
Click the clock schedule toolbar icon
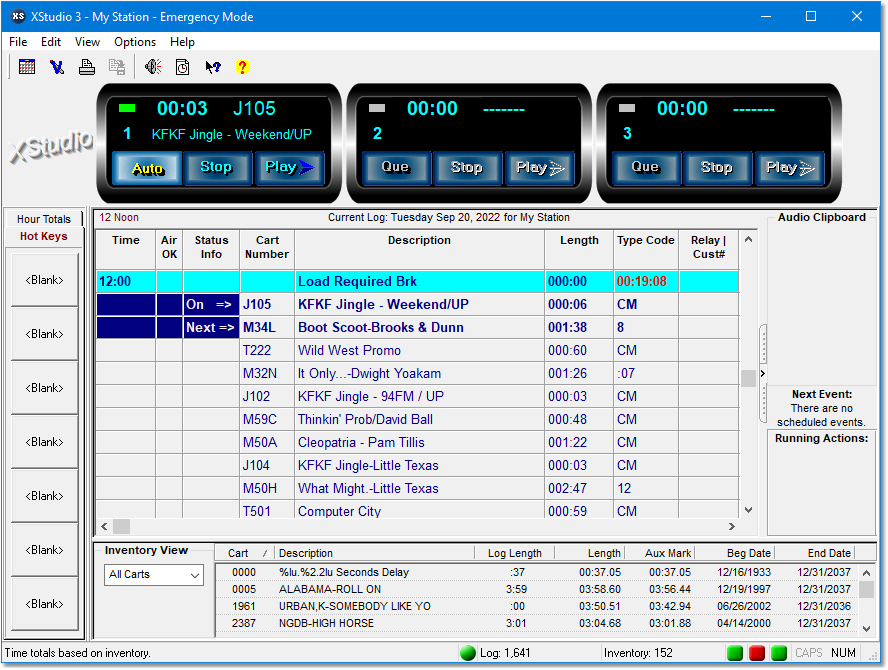coord(182,67)
